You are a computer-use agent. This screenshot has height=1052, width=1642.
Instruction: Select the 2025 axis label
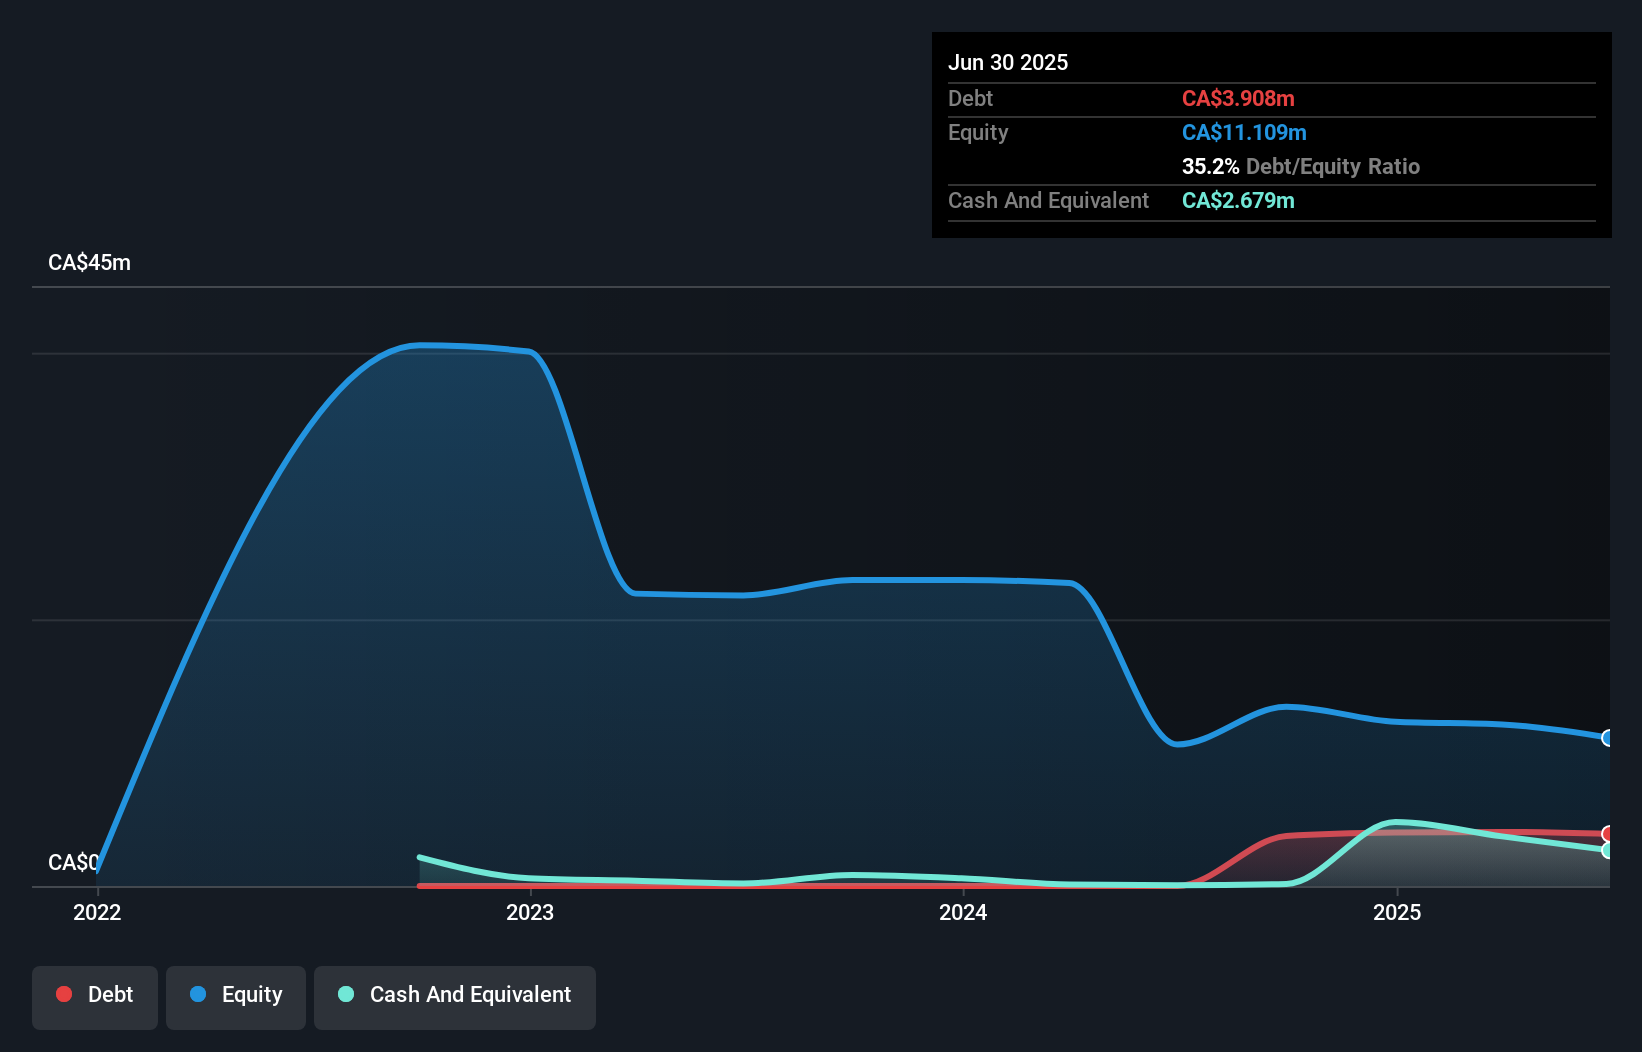coord(1398,912)
